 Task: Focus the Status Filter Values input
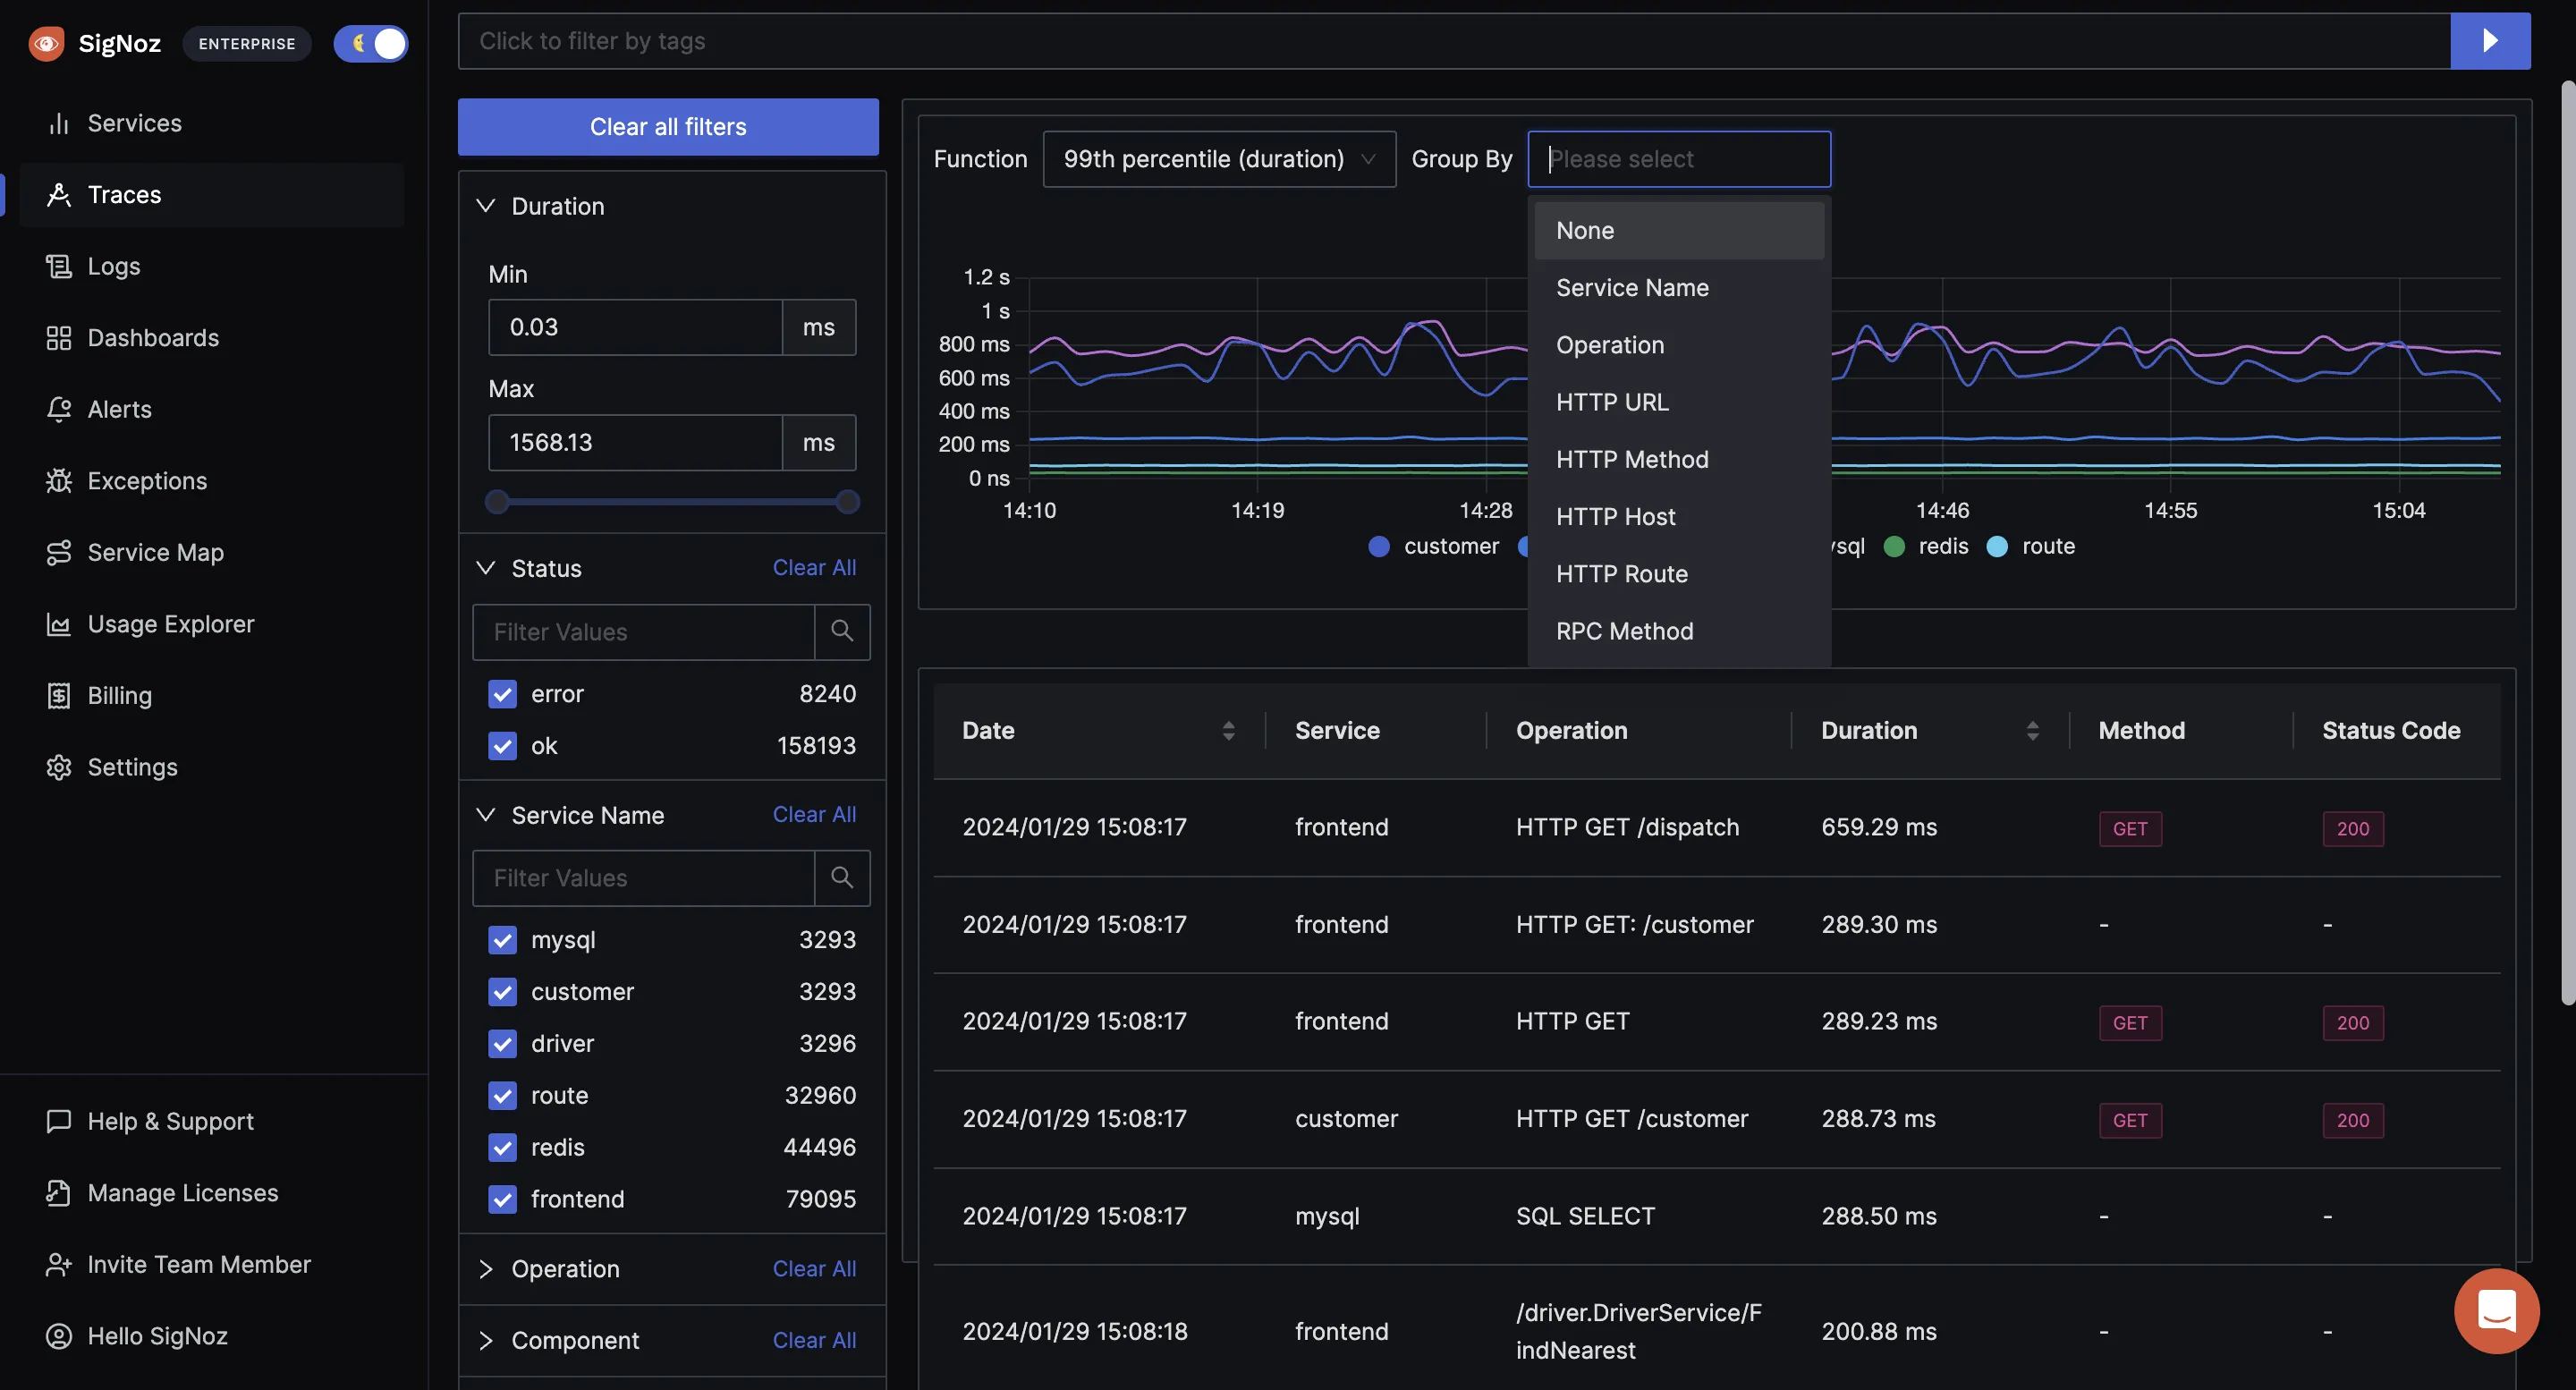643,631
